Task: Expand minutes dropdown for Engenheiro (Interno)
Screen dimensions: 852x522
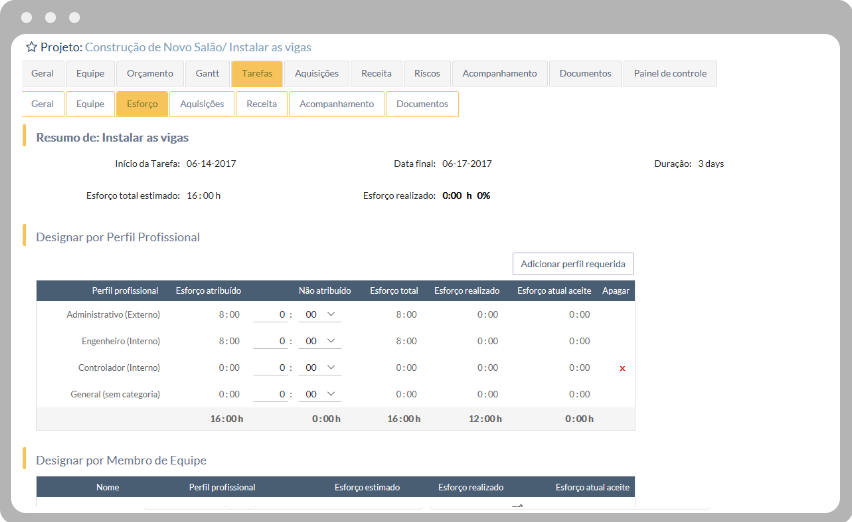Action: tap(320, 342)
